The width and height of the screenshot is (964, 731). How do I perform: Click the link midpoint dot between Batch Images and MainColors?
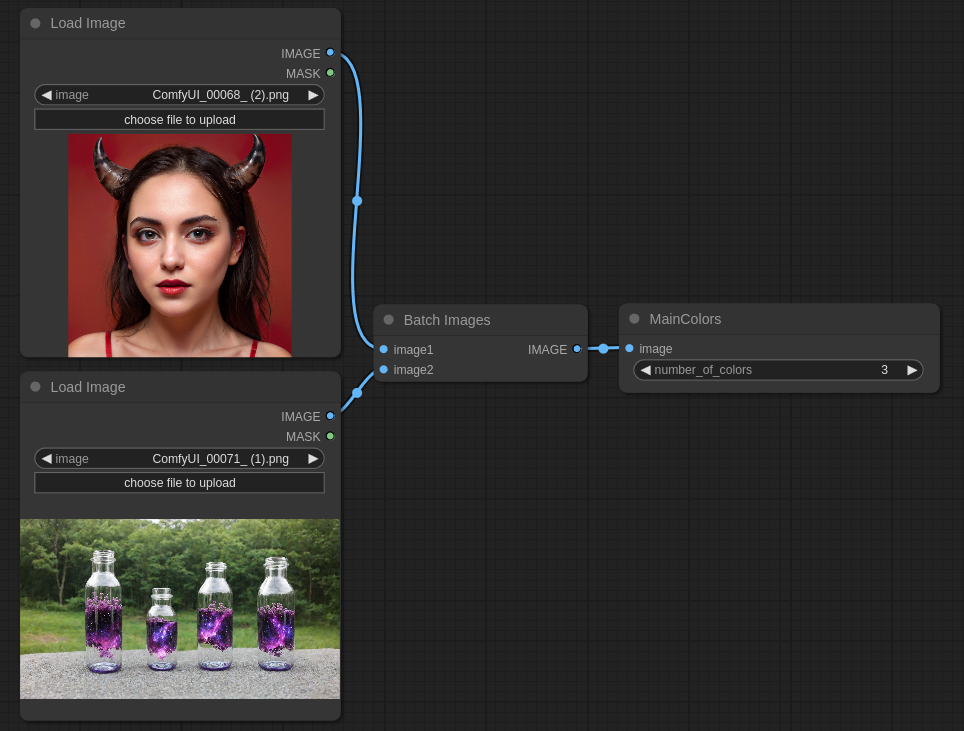point(603,348)
